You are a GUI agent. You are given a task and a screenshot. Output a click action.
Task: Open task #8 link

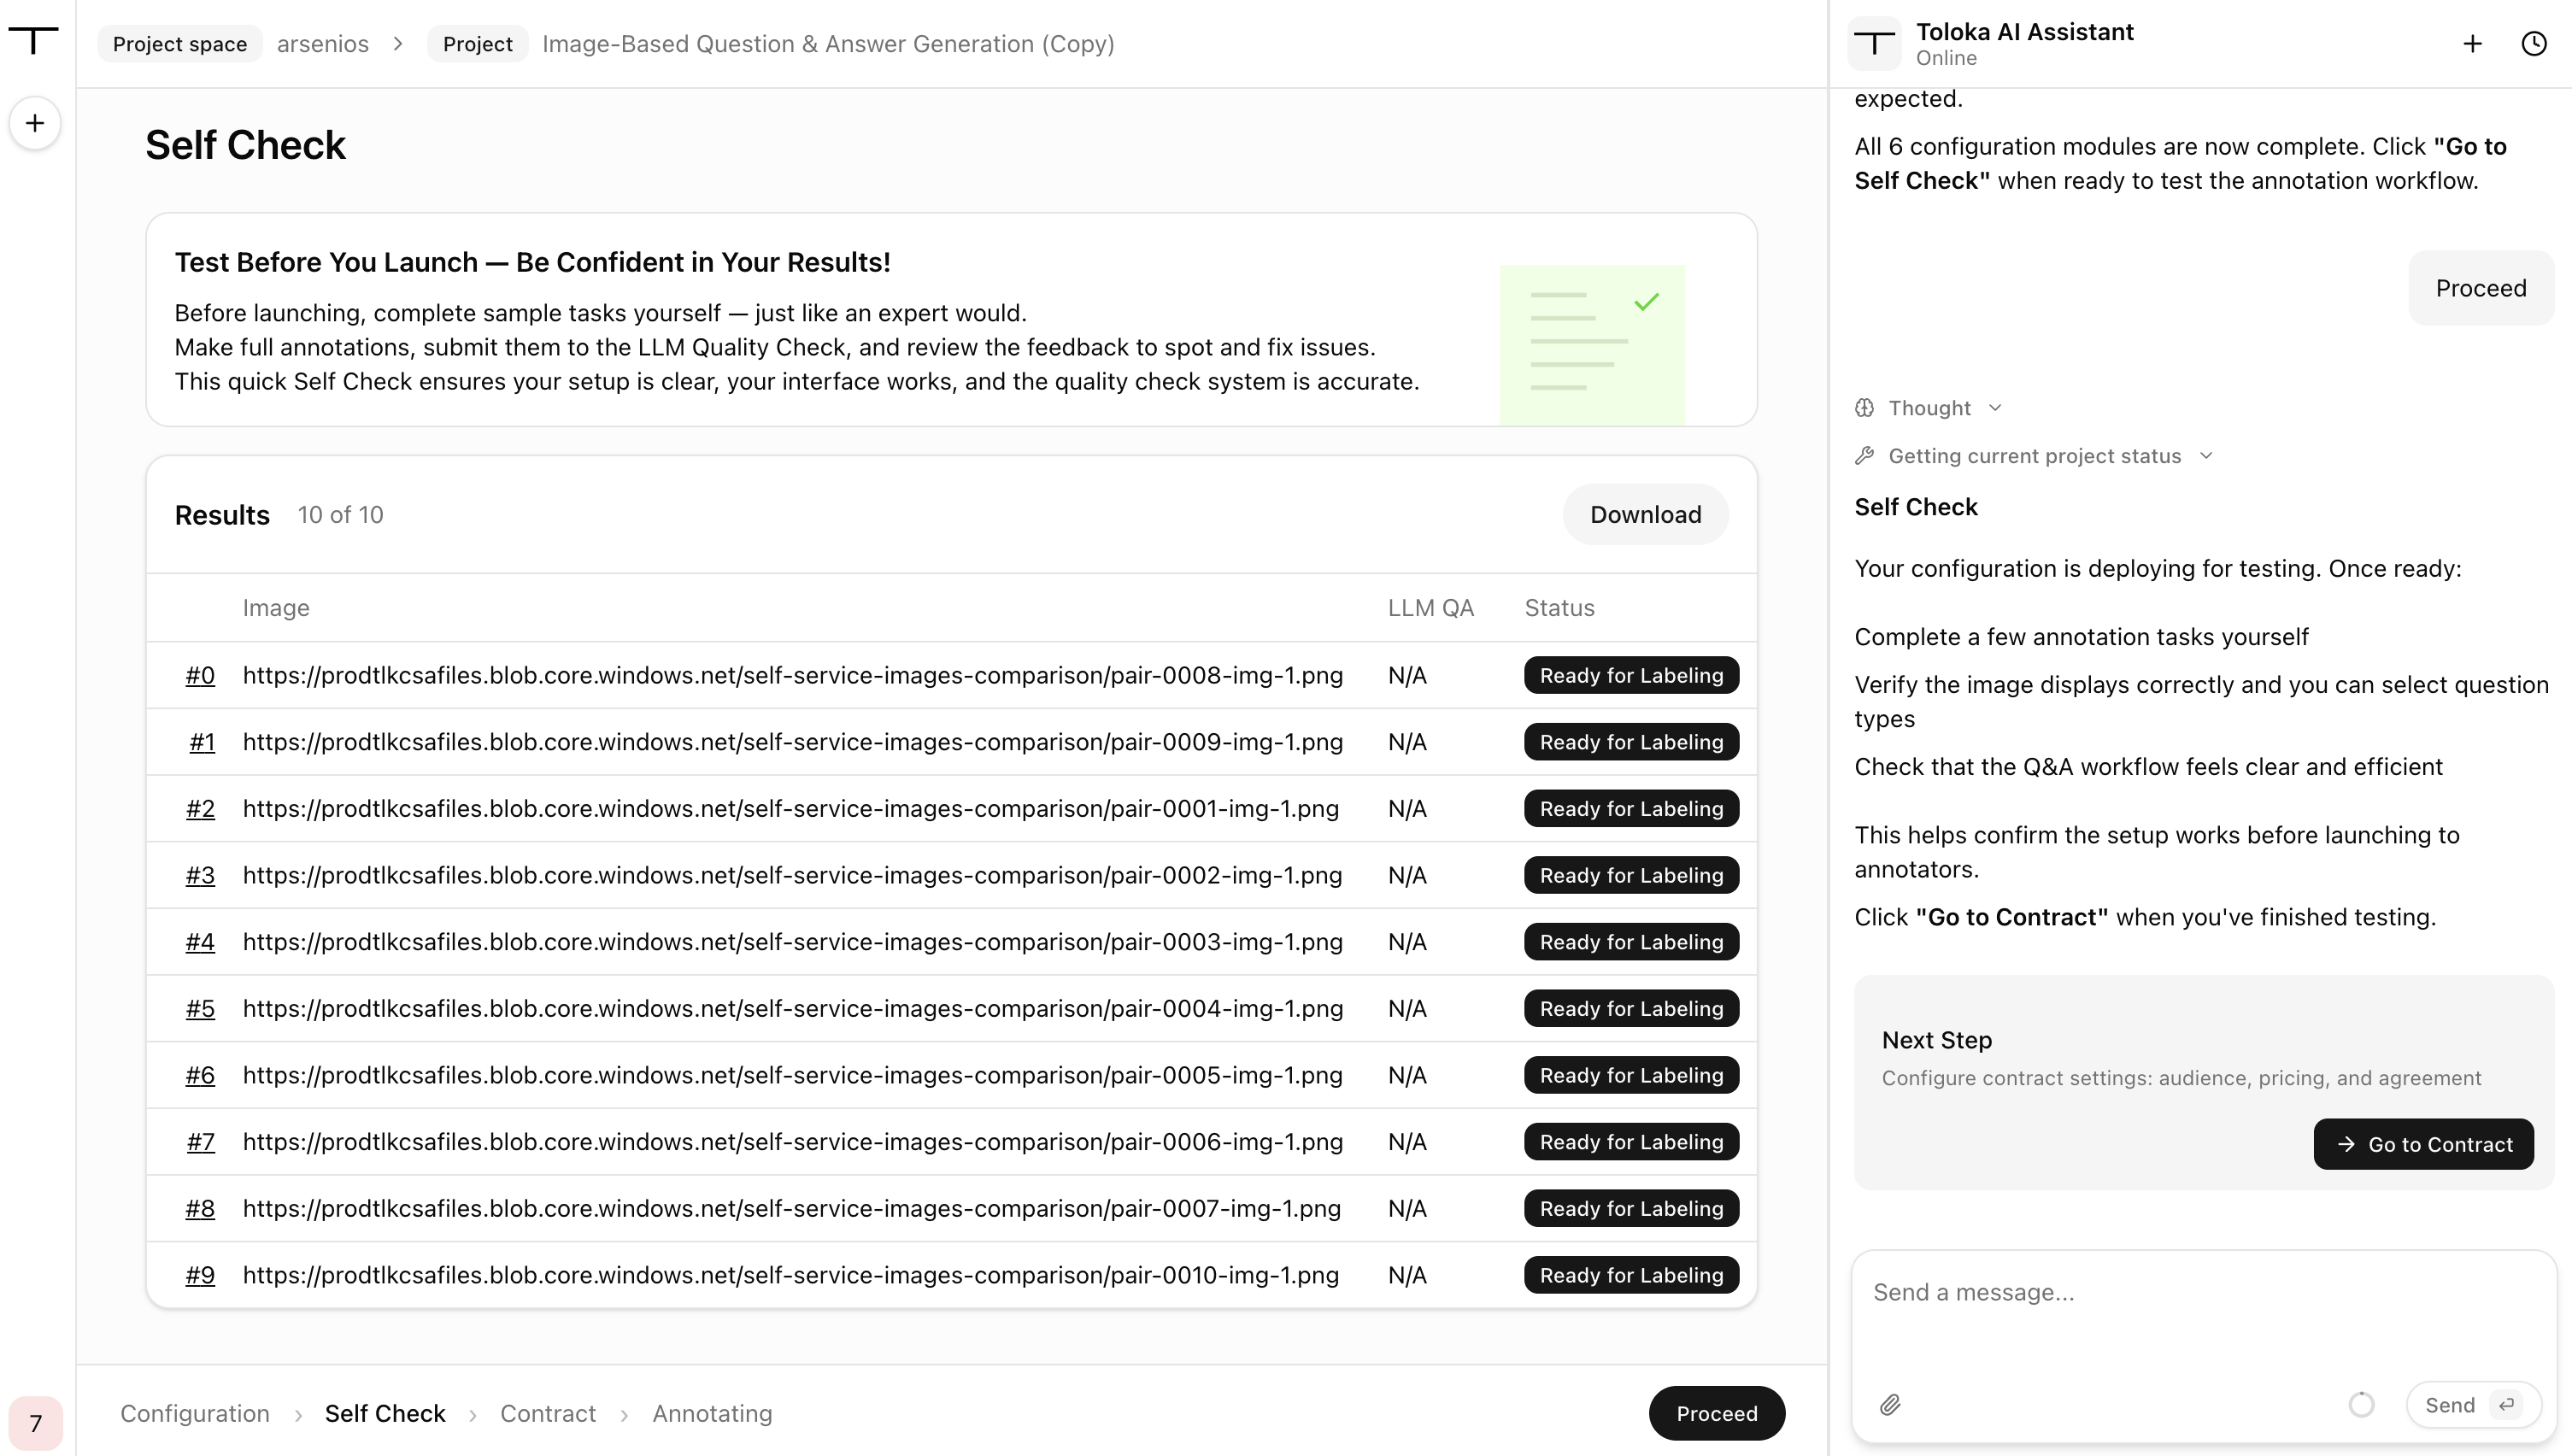coord(200,1209)
